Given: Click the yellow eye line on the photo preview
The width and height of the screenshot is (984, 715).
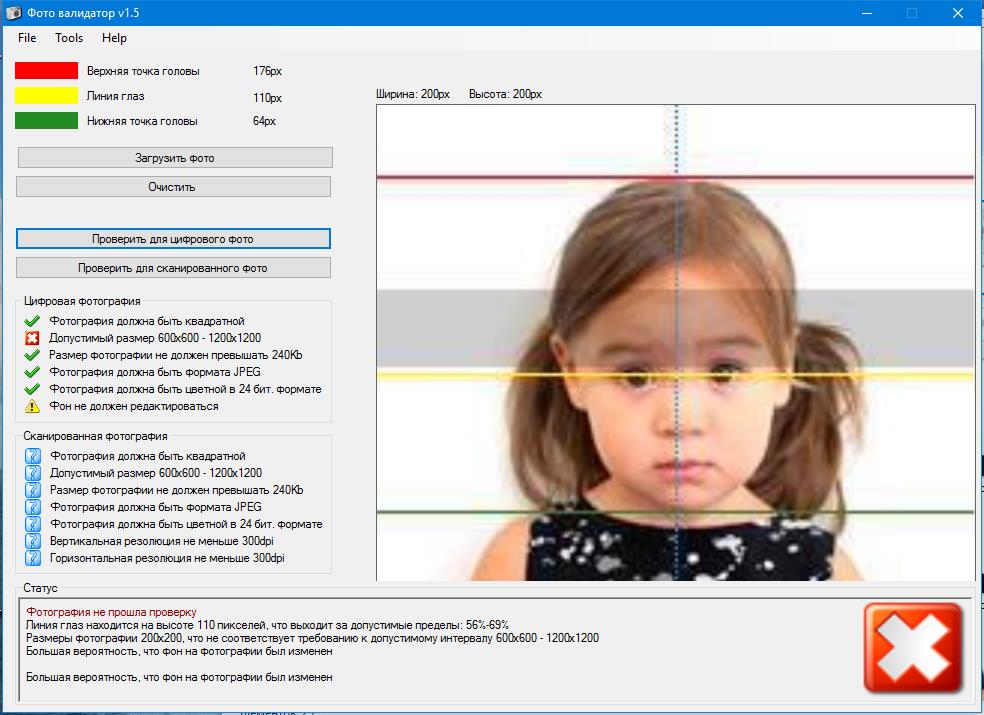Looking at the screenshot, I should click(x=675, y=375).
